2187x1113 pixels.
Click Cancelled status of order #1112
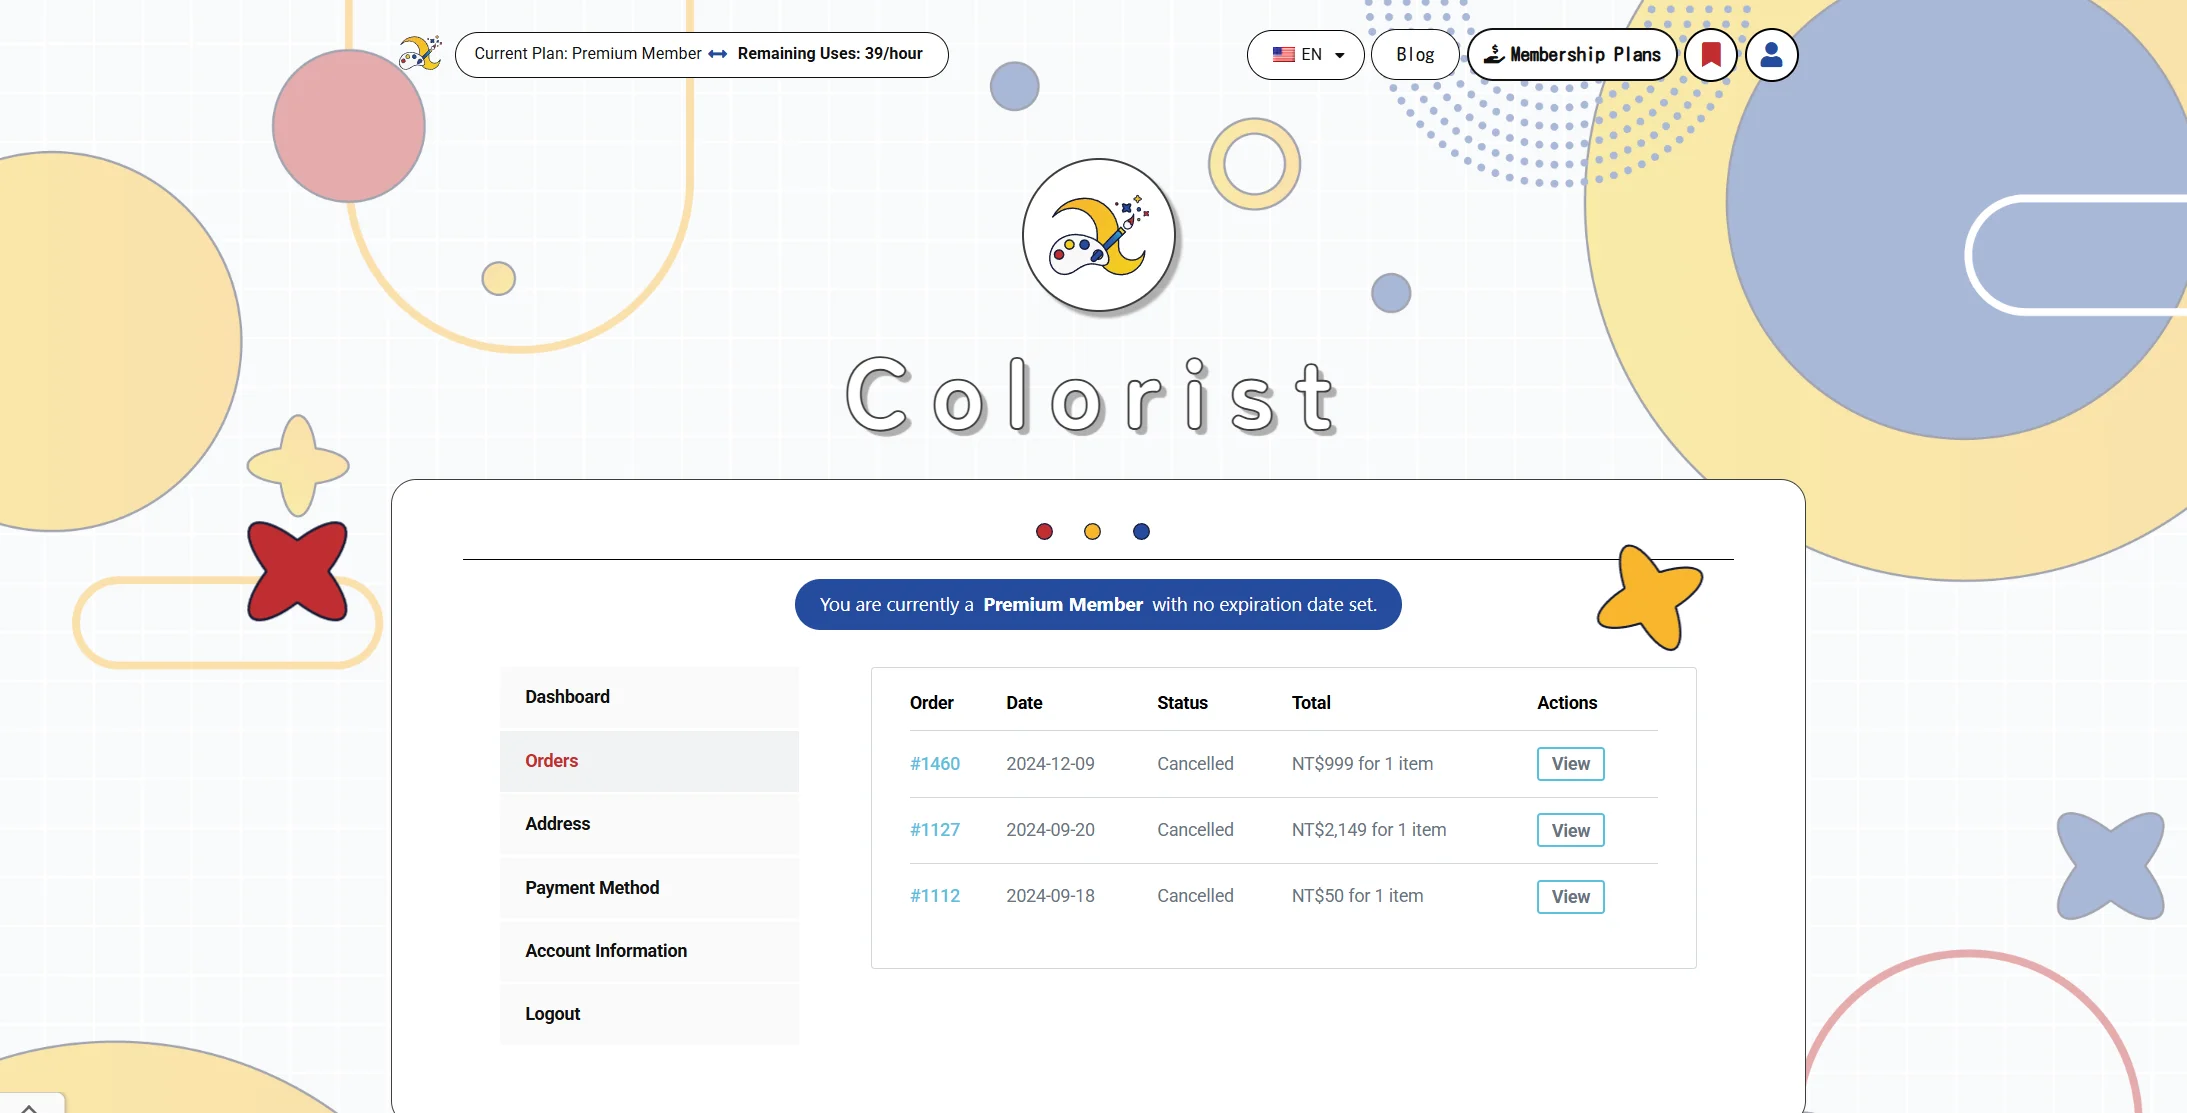pyautogui.click(x=1195, y=896)
